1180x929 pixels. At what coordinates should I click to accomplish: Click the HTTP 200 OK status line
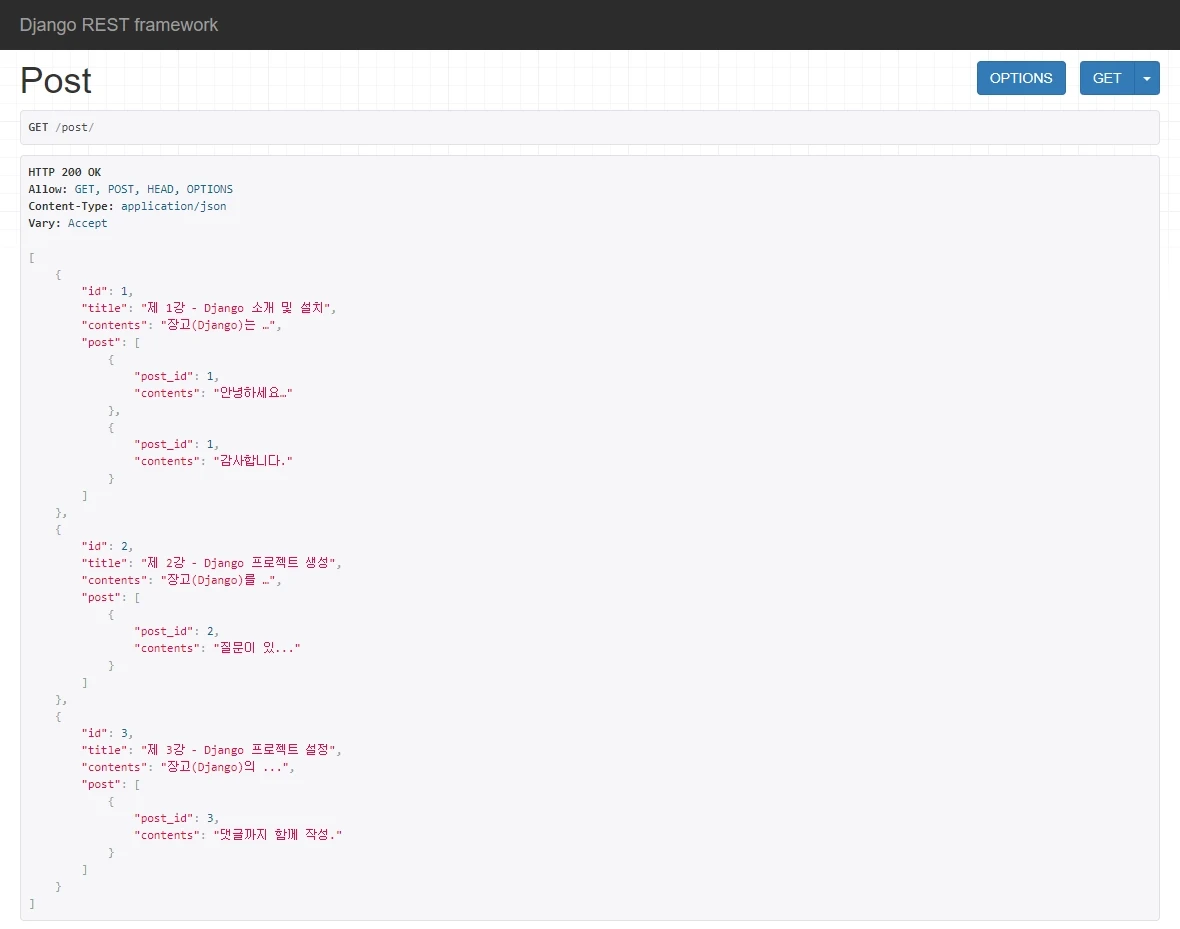coord(64,172)
